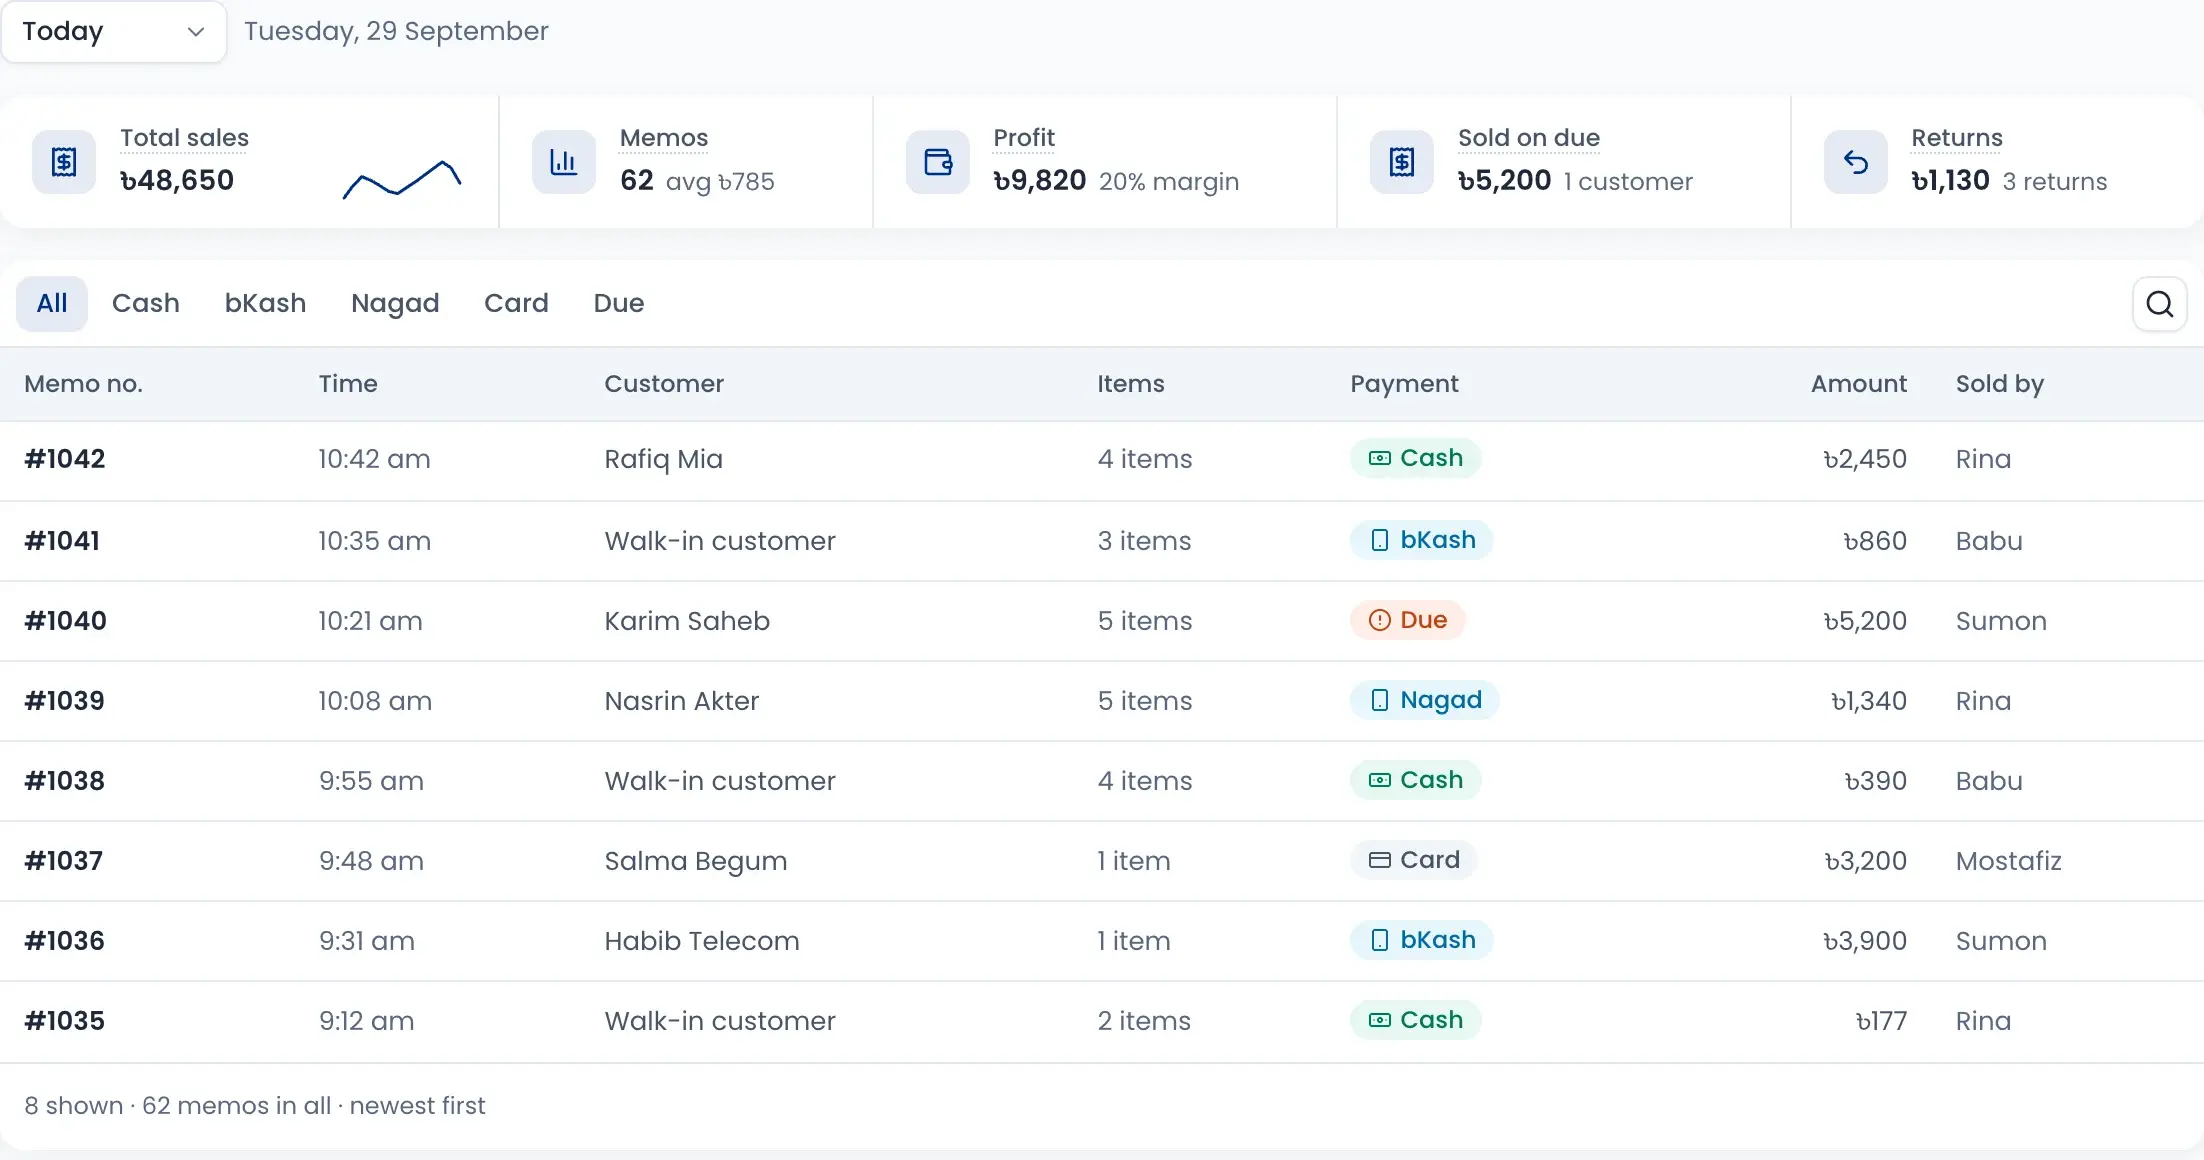Switch to the bKash filter tab
This screenshot has height=1160, width=2204.
point(265,303)
